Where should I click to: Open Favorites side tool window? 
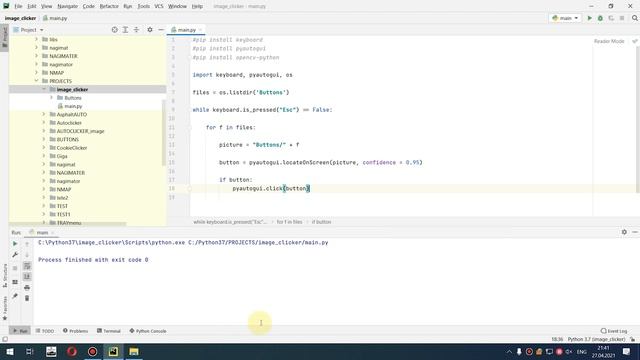(x=5, y=308)
